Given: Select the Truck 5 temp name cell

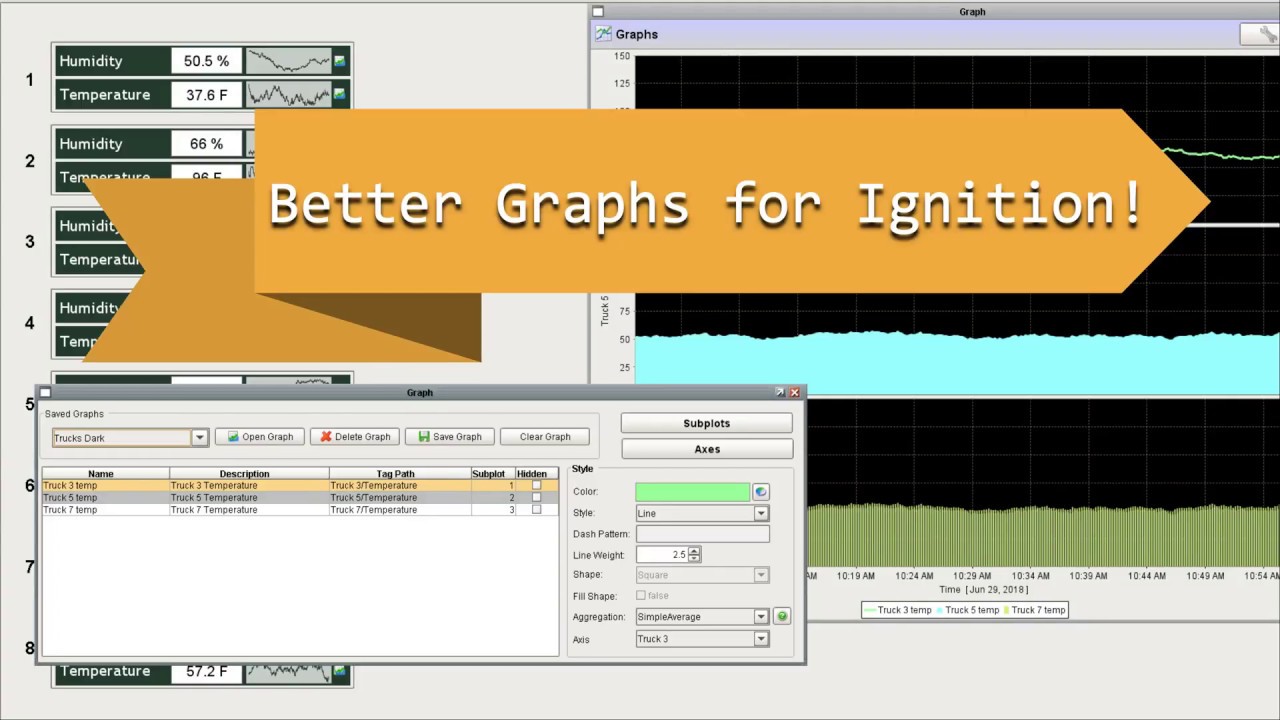Looking at the screenshot, I should (105, 497).
